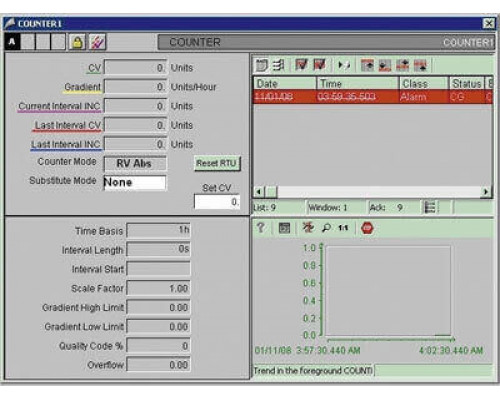Click the question mark help icon in trend toolbar
500x400 pixels.
point(261,228)
